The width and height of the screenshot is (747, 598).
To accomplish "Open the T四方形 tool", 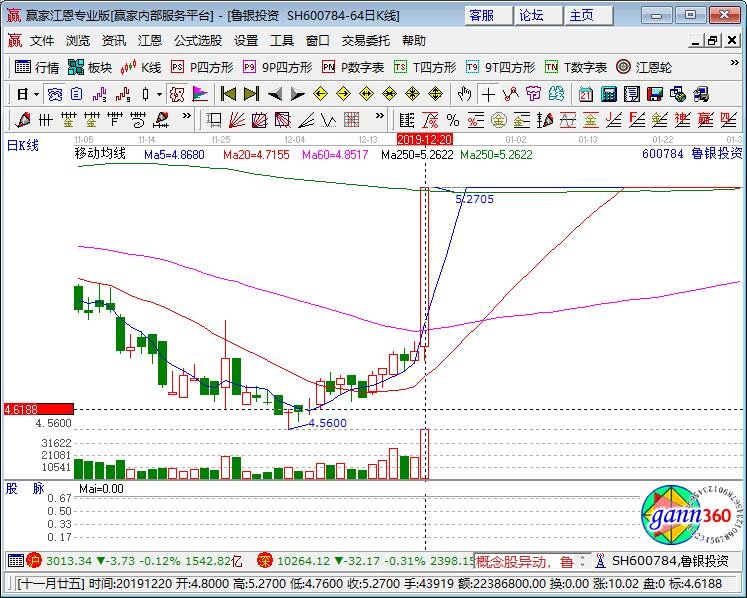I will click(x=425, y=68).
